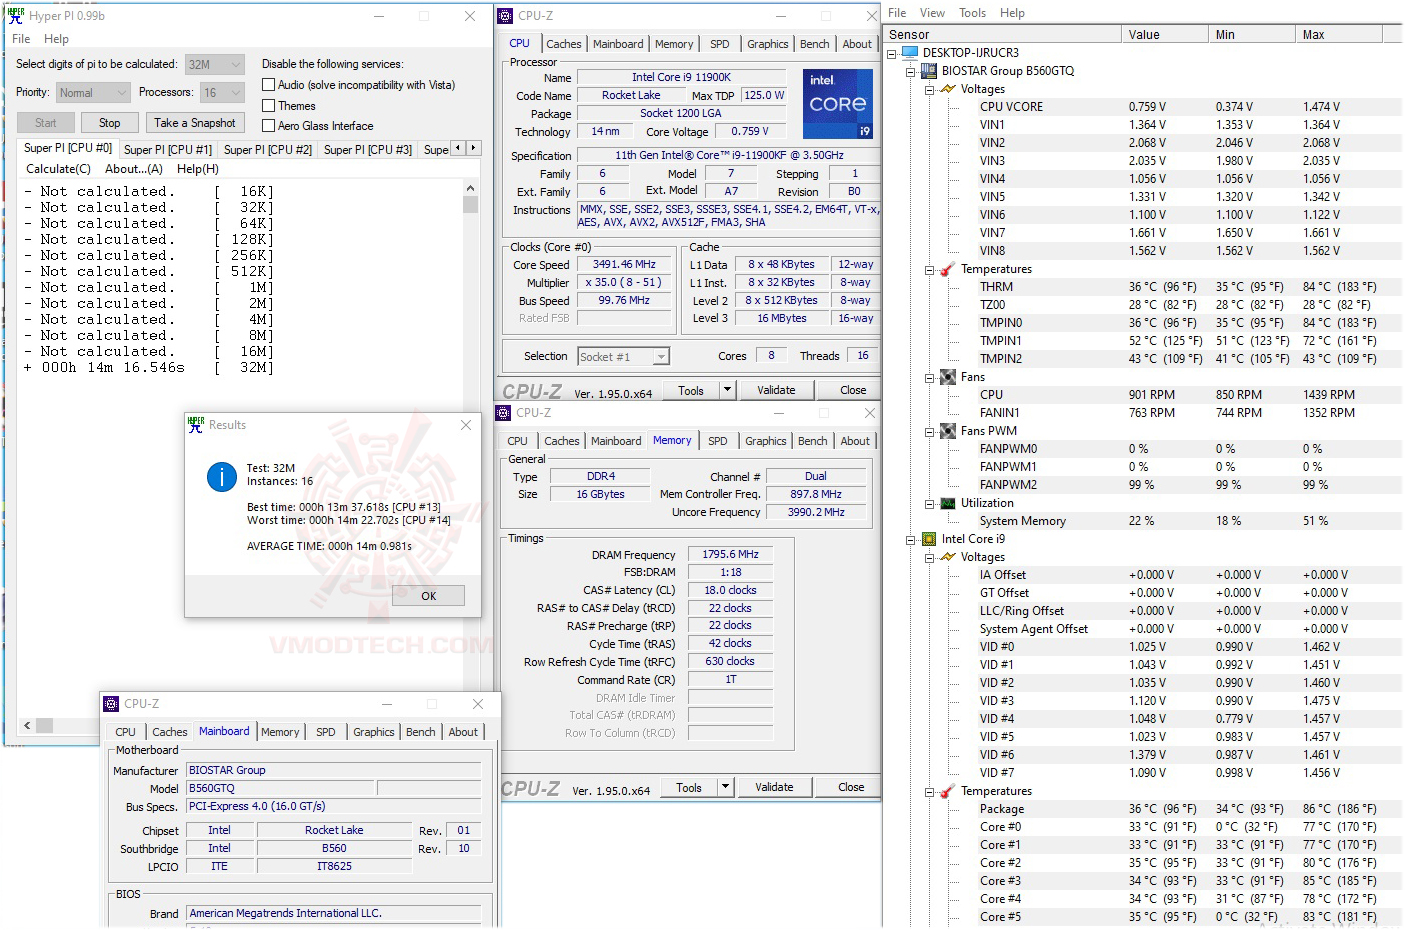Open the Tools dropdown arrow beside Ver. 1.95.0.x64 under Timings
1405x930 pixels.
click(x=725, y=787)
